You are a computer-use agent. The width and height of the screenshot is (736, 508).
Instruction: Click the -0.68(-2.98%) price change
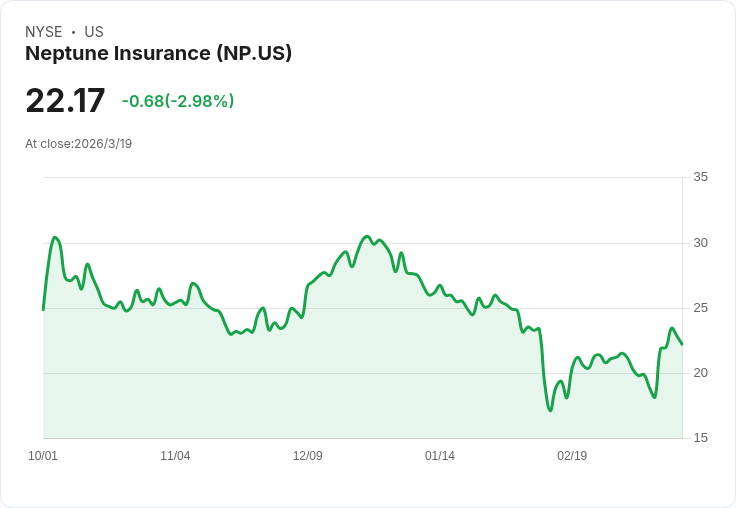point(178,101)
